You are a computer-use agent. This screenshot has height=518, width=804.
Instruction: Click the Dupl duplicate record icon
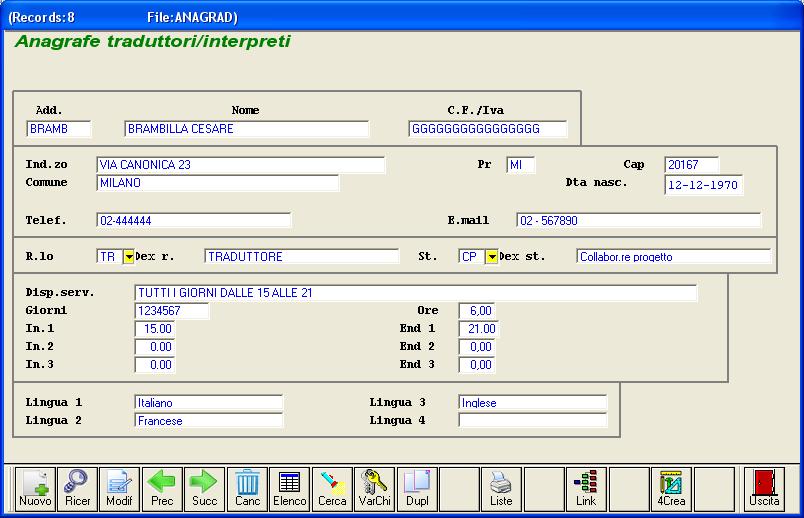(x=417, y=489)
